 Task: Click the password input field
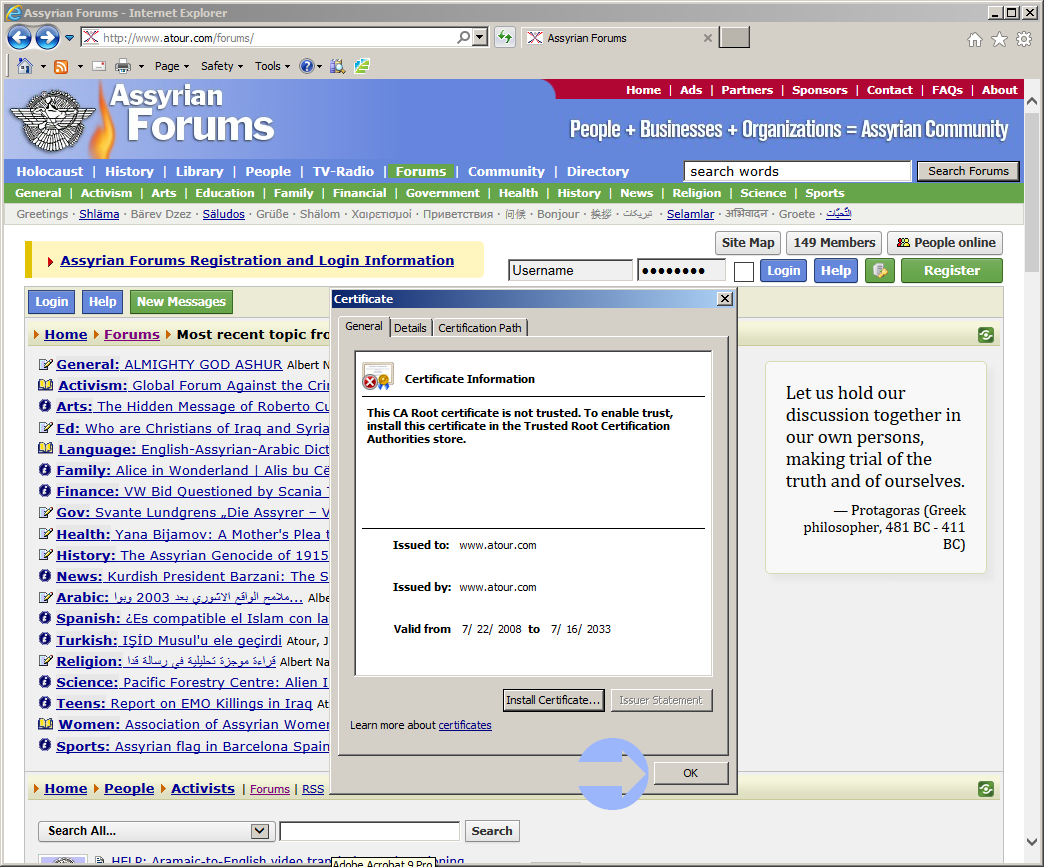click(681, 270)
